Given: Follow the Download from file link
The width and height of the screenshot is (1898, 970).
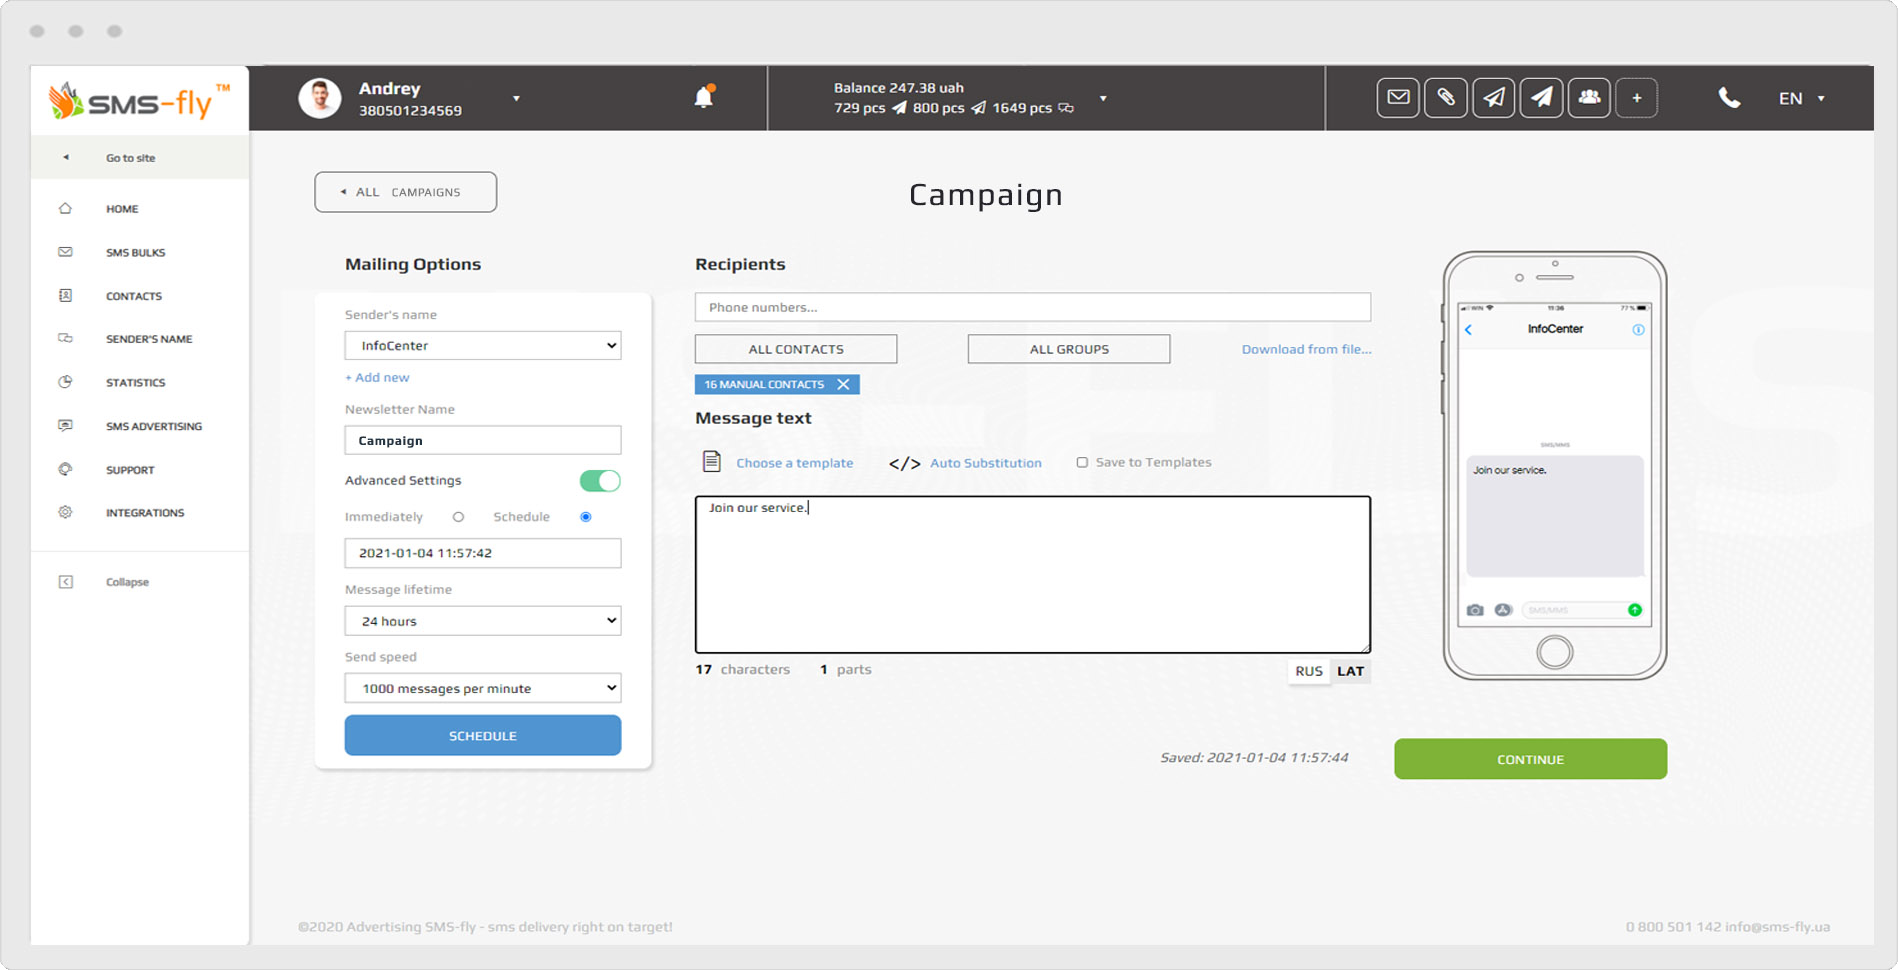Looking at the screenshot, I should pyautogui.click(x=1306, y=349).
